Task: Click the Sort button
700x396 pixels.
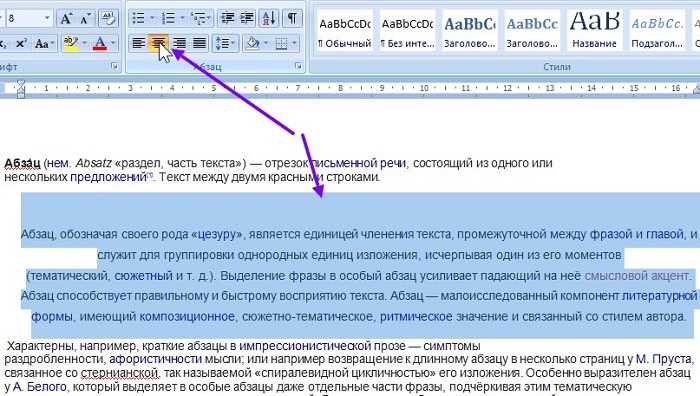Action: click(x=269, y=18)
